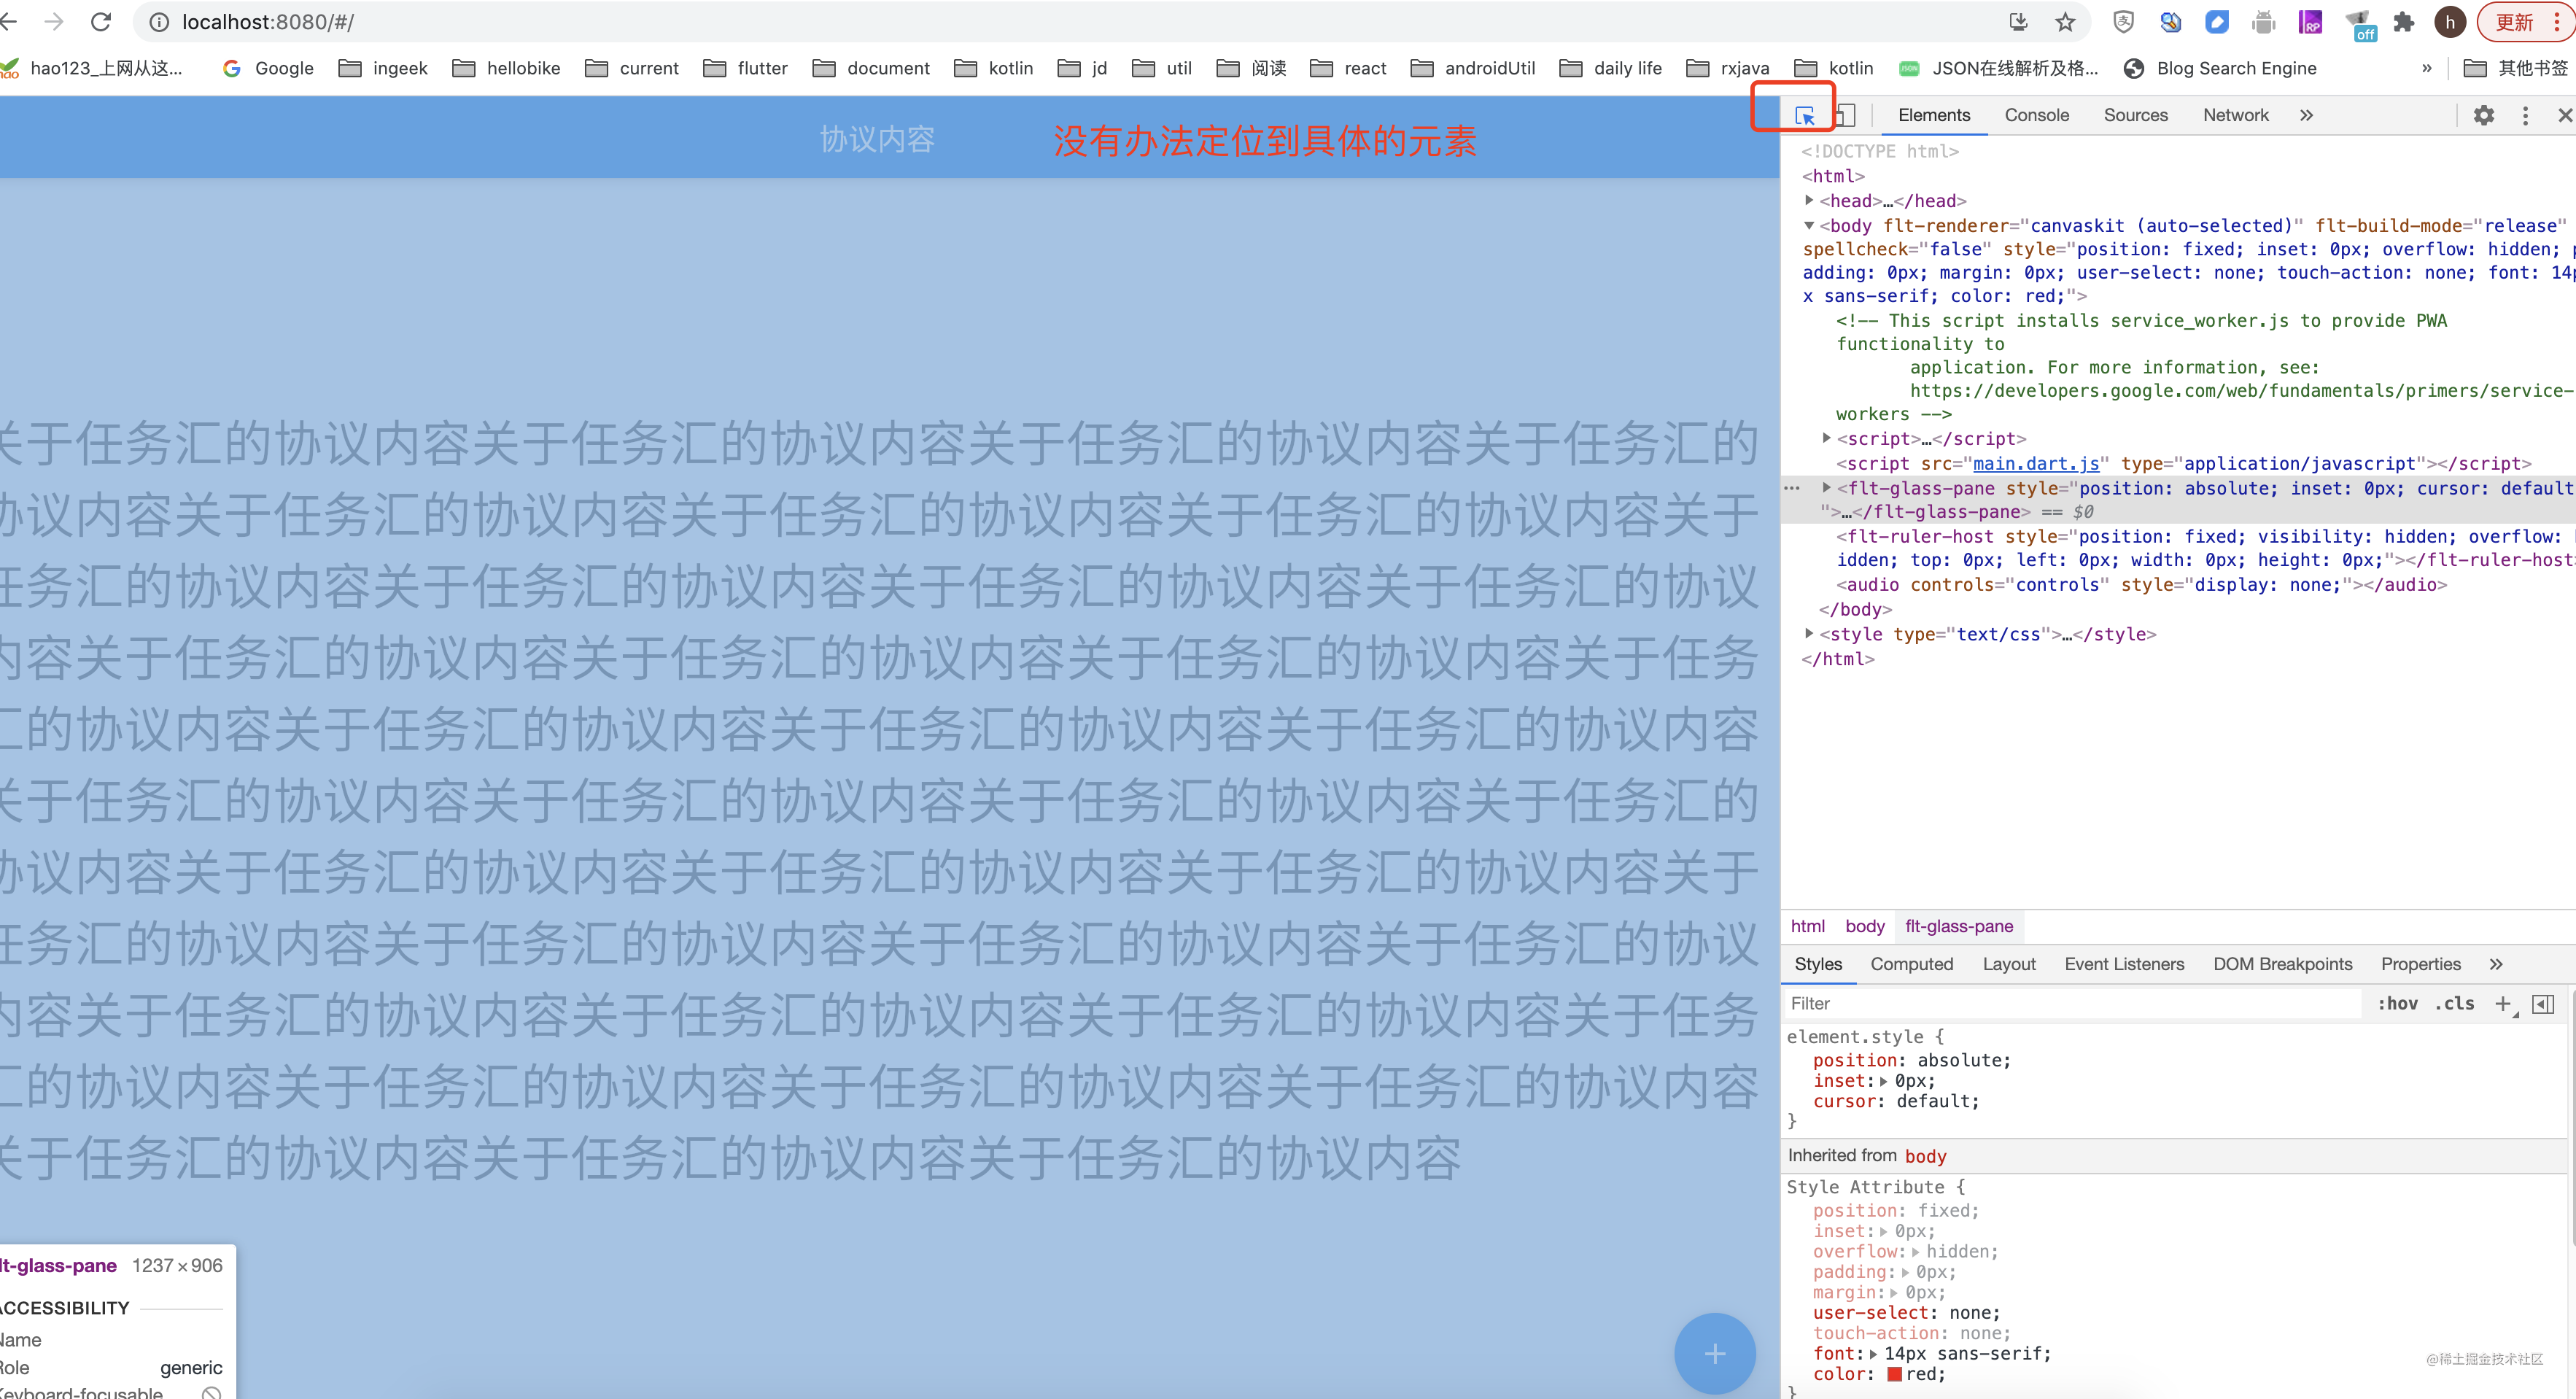Image resolution: width=2576 pixels, height=1399 pixels.
Task: Expand the font shorthand property
Action: (x=1873, y=1354)
